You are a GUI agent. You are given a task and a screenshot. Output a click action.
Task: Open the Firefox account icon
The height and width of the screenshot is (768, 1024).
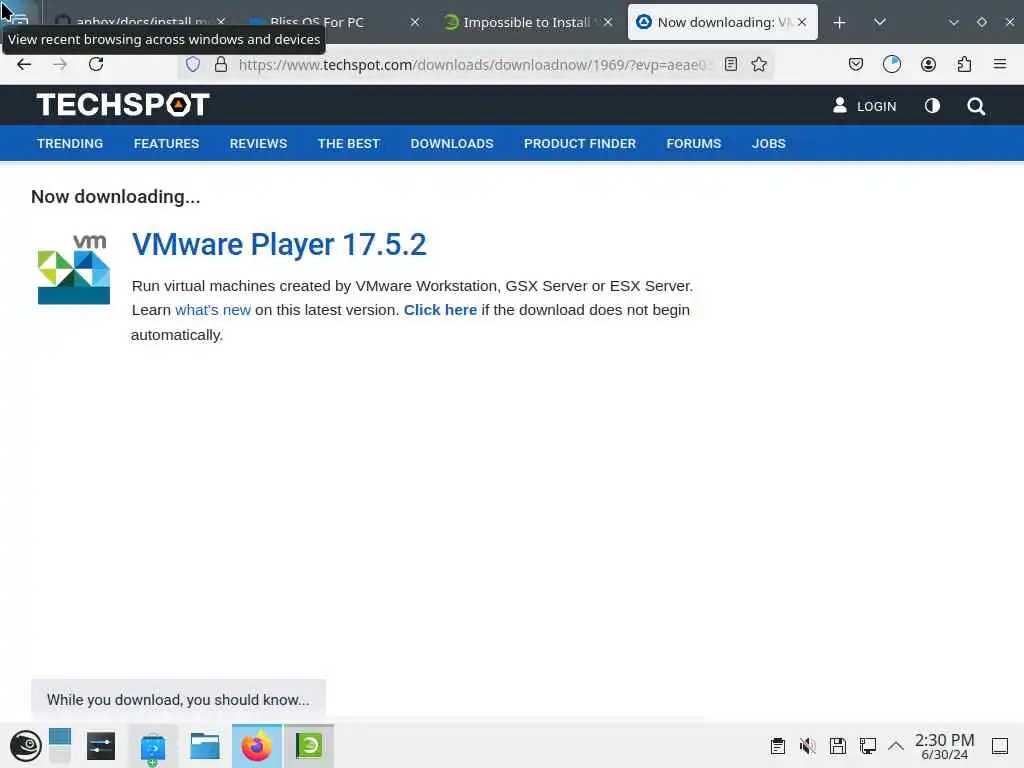pyautogui.click(x=928, y=64)
